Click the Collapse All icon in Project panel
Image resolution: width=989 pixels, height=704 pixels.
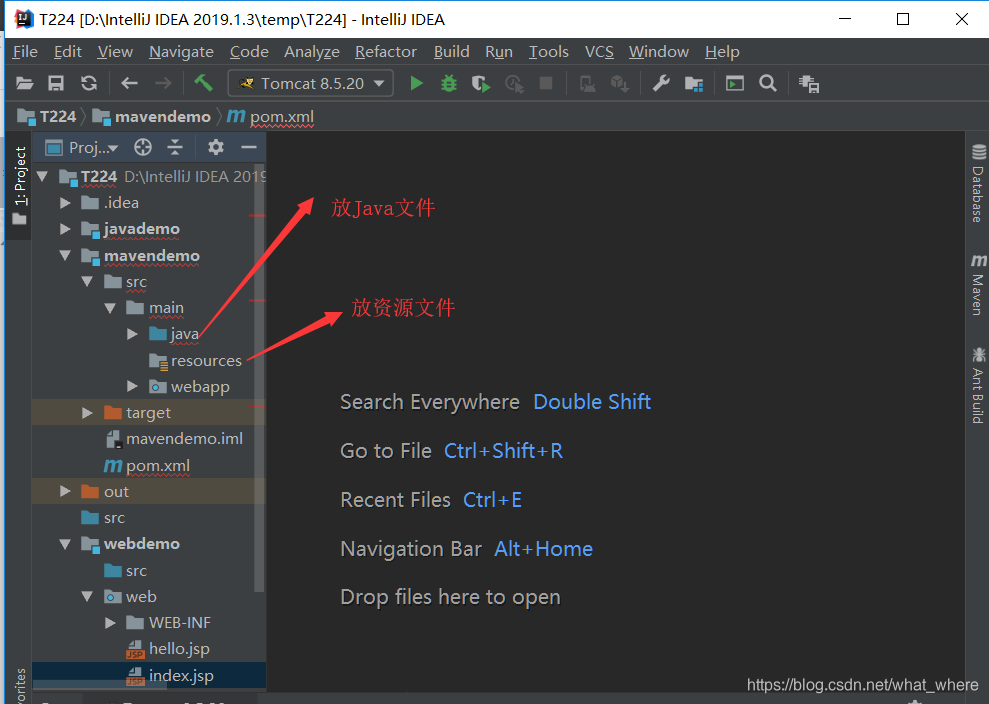[x=175, y=148]
